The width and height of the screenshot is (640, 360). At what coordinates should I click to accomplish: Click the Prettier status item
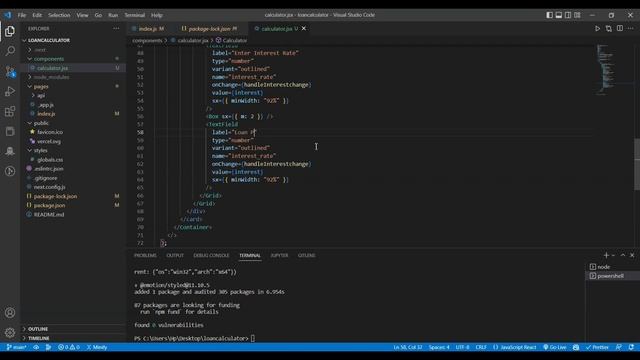tap(597, 347)
